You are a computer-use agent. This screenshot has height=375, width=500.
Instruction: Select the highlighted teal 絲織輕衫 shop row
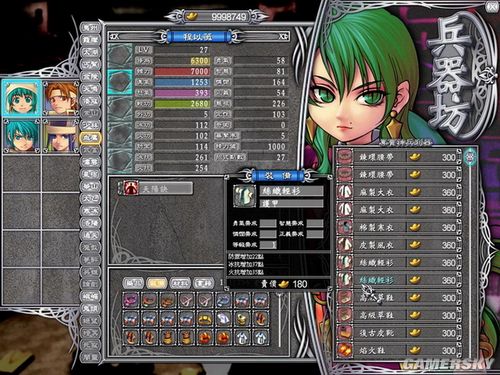click(398, 280)
